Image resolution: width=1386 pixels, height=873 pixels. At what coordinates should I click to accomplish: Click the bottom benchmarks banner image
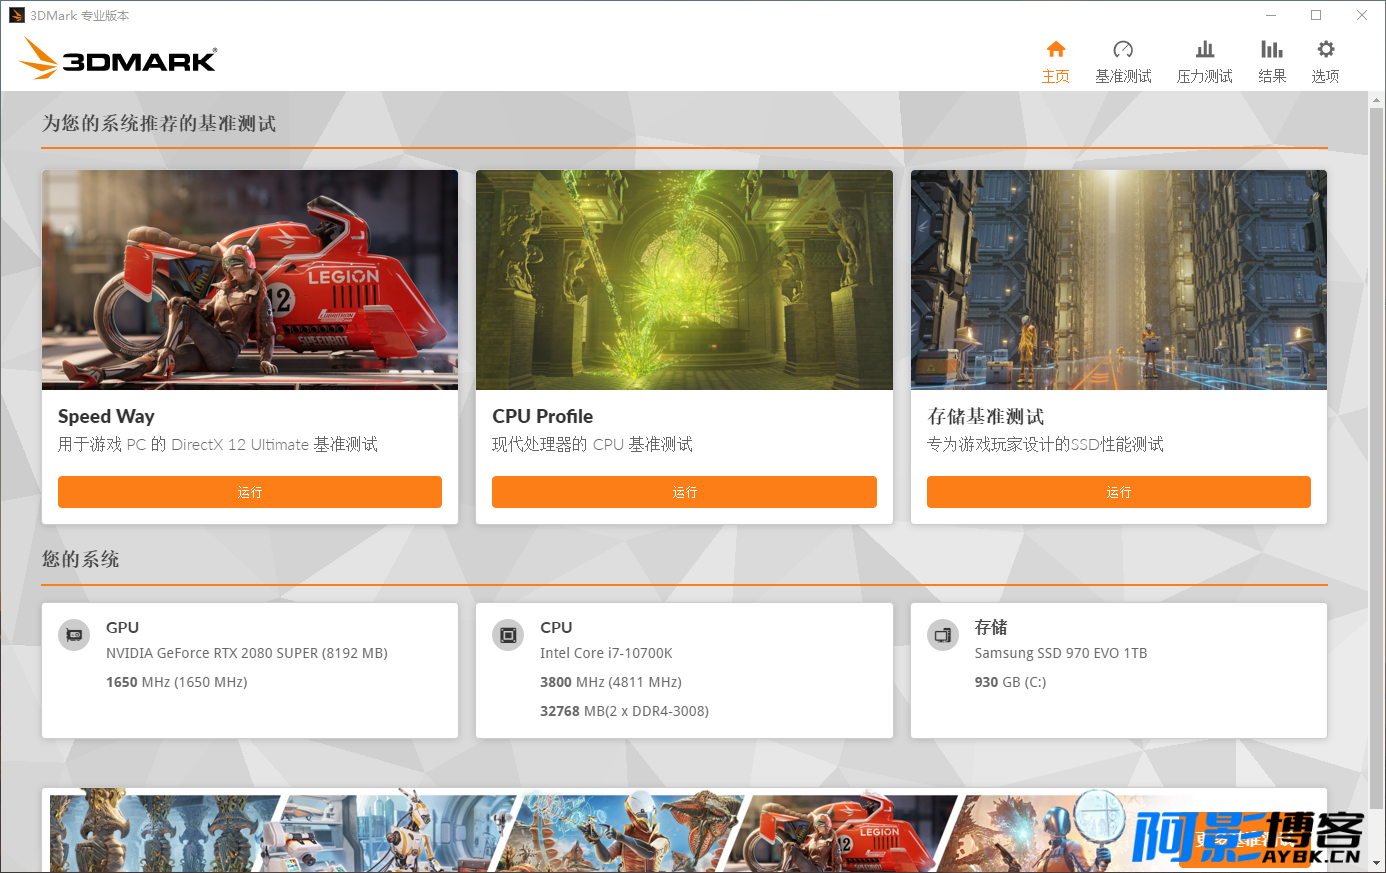[684, 831]
